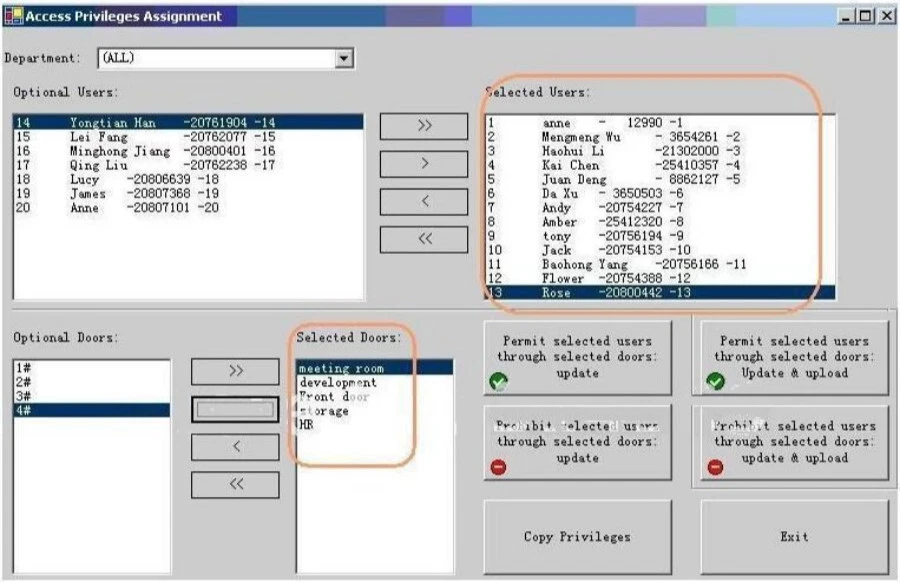Screen dimensions: 900x582
Task: Return a selected user with the < arrow
Action: pos(424,201)
